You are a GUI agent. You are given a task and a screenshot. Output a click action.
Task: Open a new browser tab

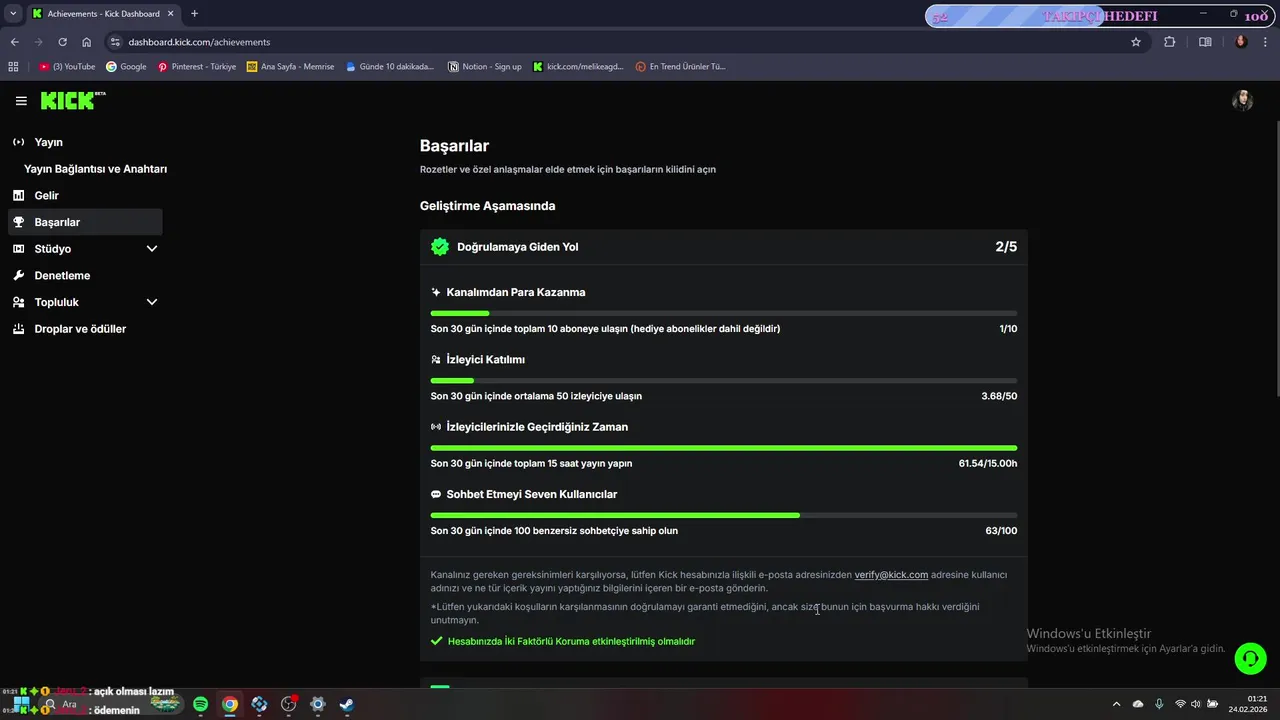pos(194,14)
